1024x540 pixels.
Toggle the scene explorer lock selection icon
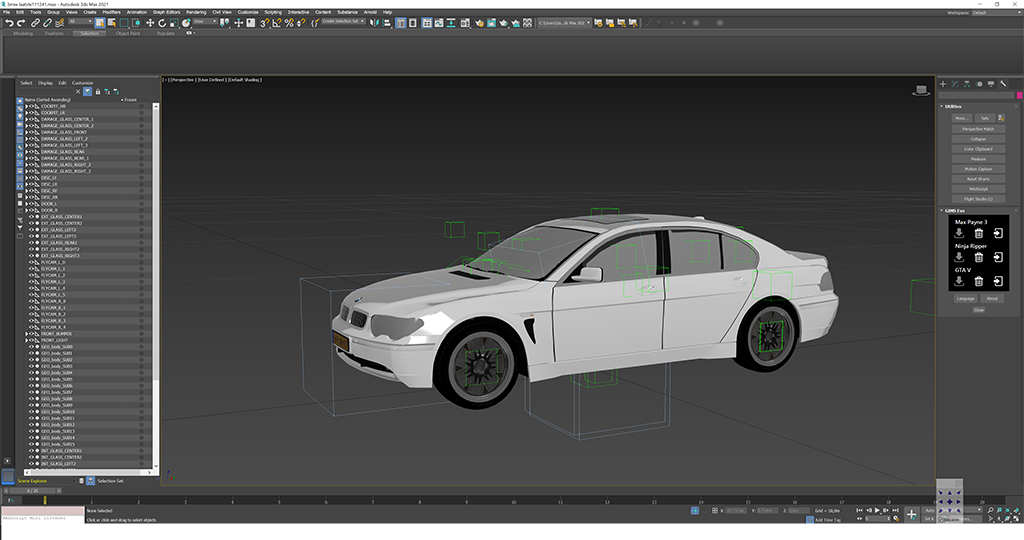[98, 91]
